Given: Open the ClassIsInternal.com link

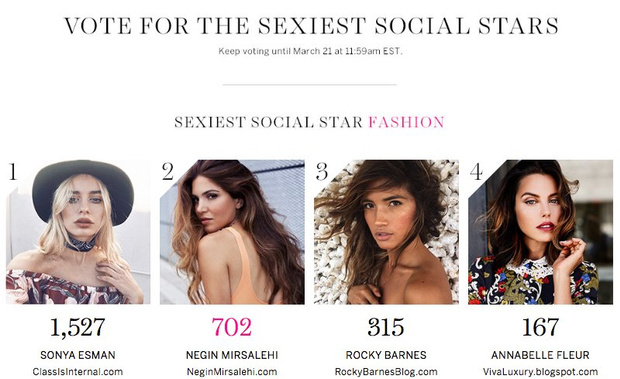Looking at the screenshot, I should 78,372.
